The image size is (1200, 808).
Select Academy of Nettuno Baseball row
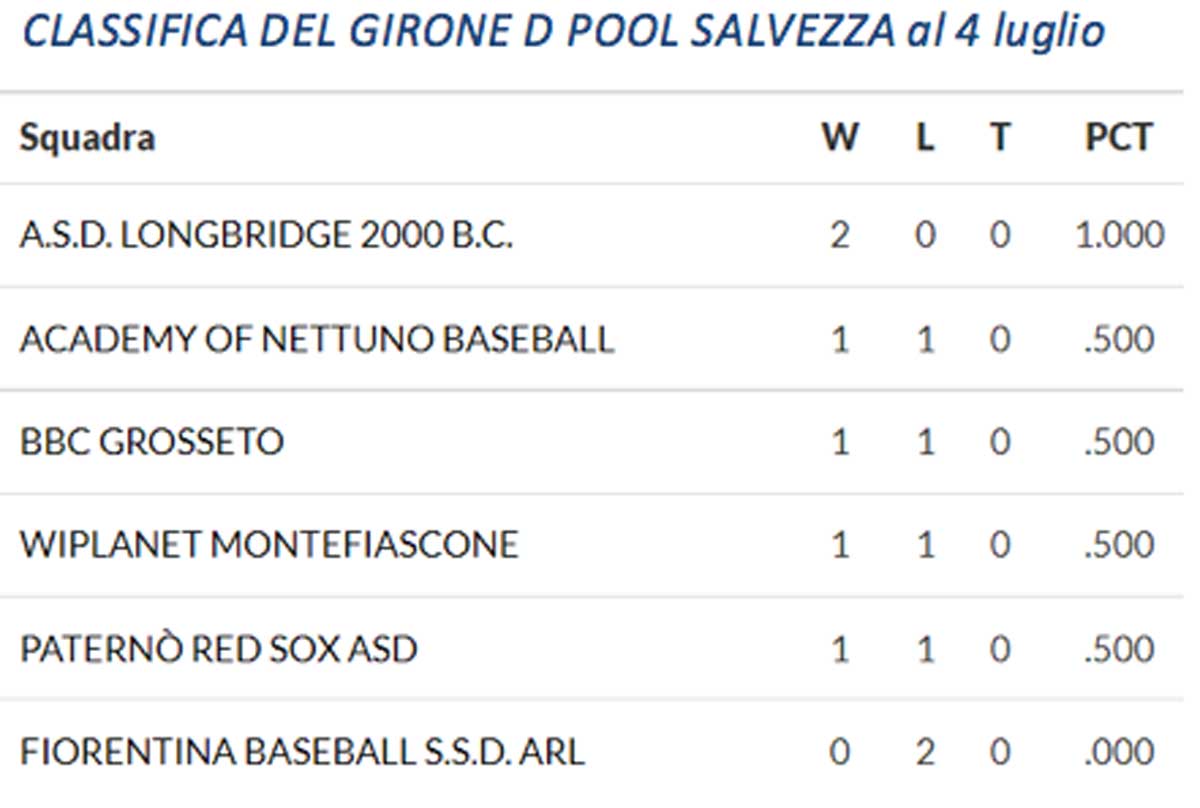316,340
